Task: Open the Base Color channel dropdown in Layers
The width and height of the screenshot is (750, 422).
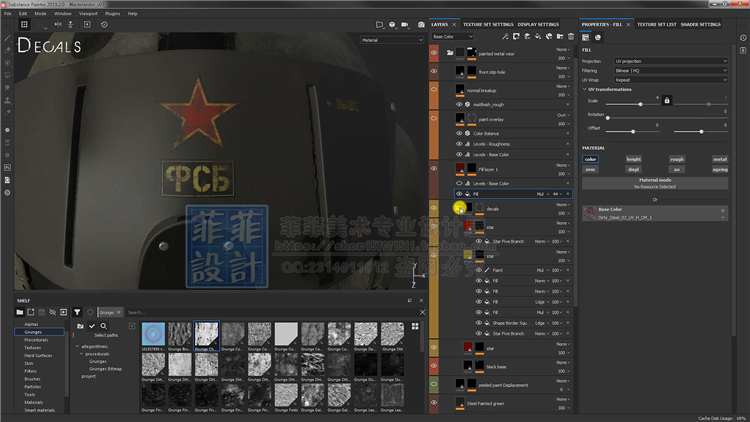Action: click(x=452, y=36)
